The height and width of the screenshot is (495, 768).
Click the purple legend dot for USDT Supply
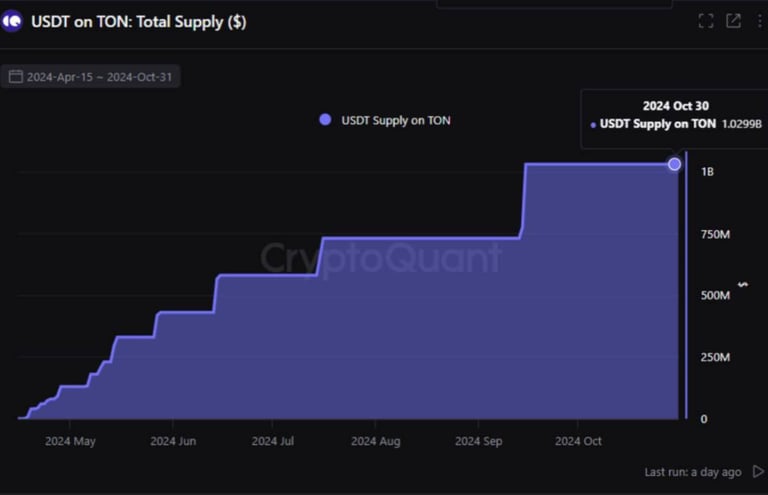pyautogui.click(x=325, y=120)
